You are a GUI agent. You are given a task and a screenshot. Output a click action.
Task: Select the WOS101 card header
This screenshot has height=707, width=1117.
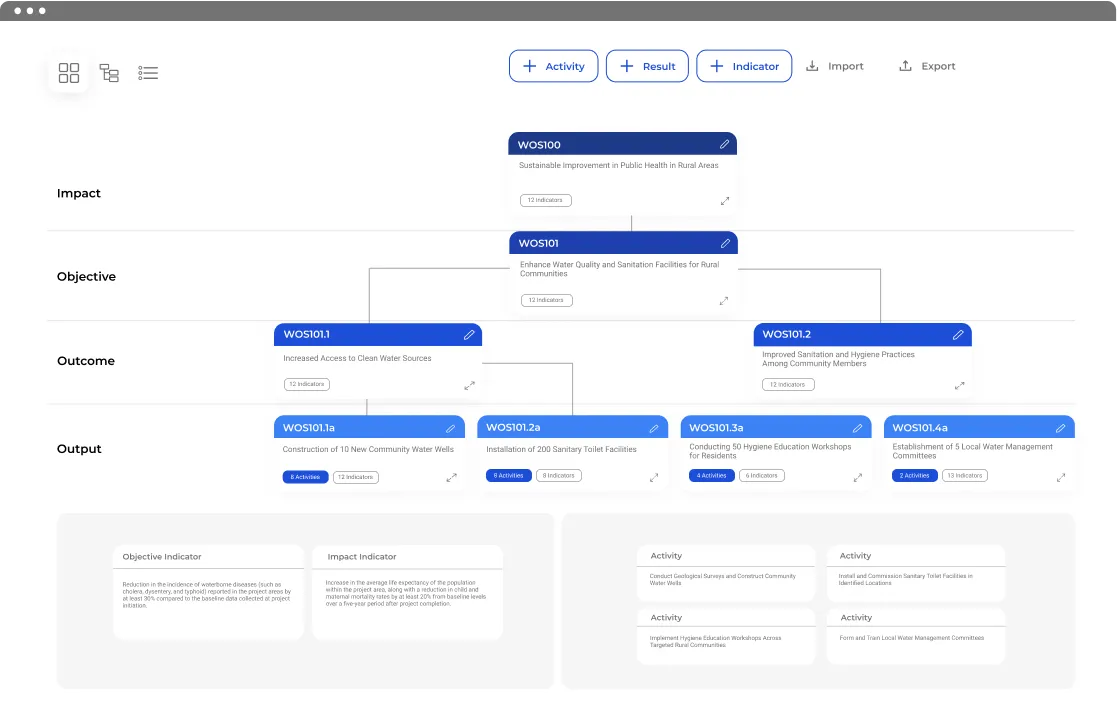pyautogui.click(x=623, y=243)
